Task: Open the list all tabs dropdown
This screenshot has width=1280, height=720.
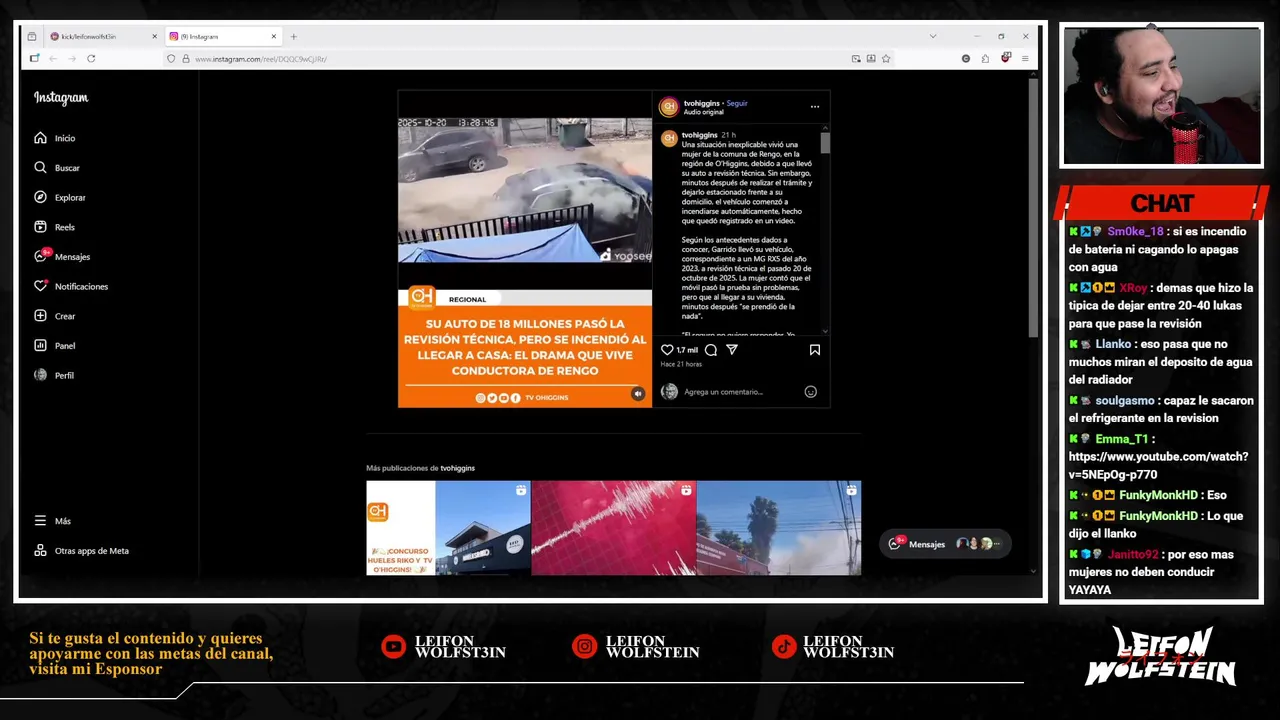Action: pyautogui.click(x=933, y=36)
